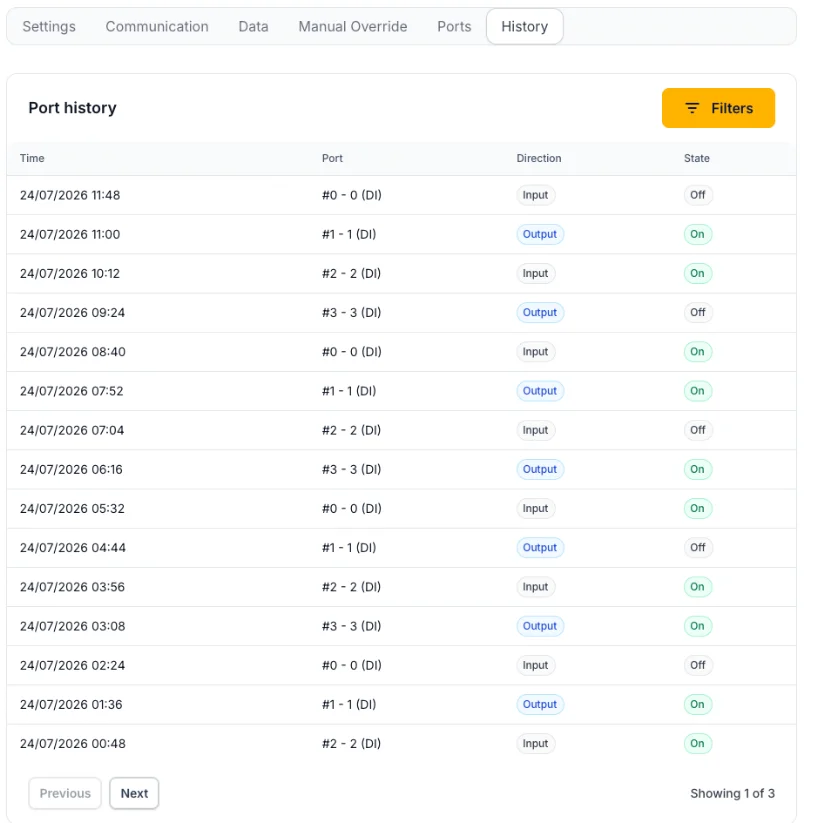The height and width of the screenshot is (823, 818).
Task: Open the Data tab
Action: [253, 27]
